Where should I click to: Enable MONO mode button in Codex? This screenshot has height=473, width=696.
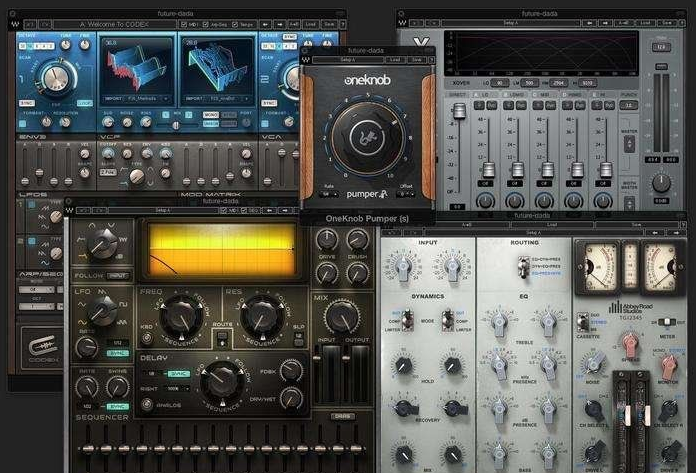[211, 115]
